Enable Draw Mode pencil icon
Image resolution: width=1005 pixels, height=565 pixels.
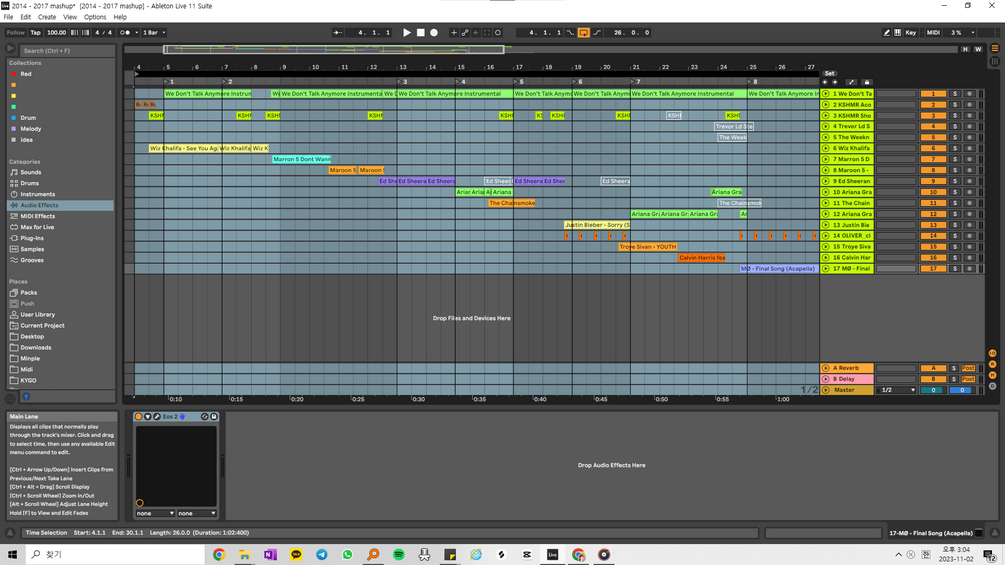pyautogui.click(x=886, y=33)
